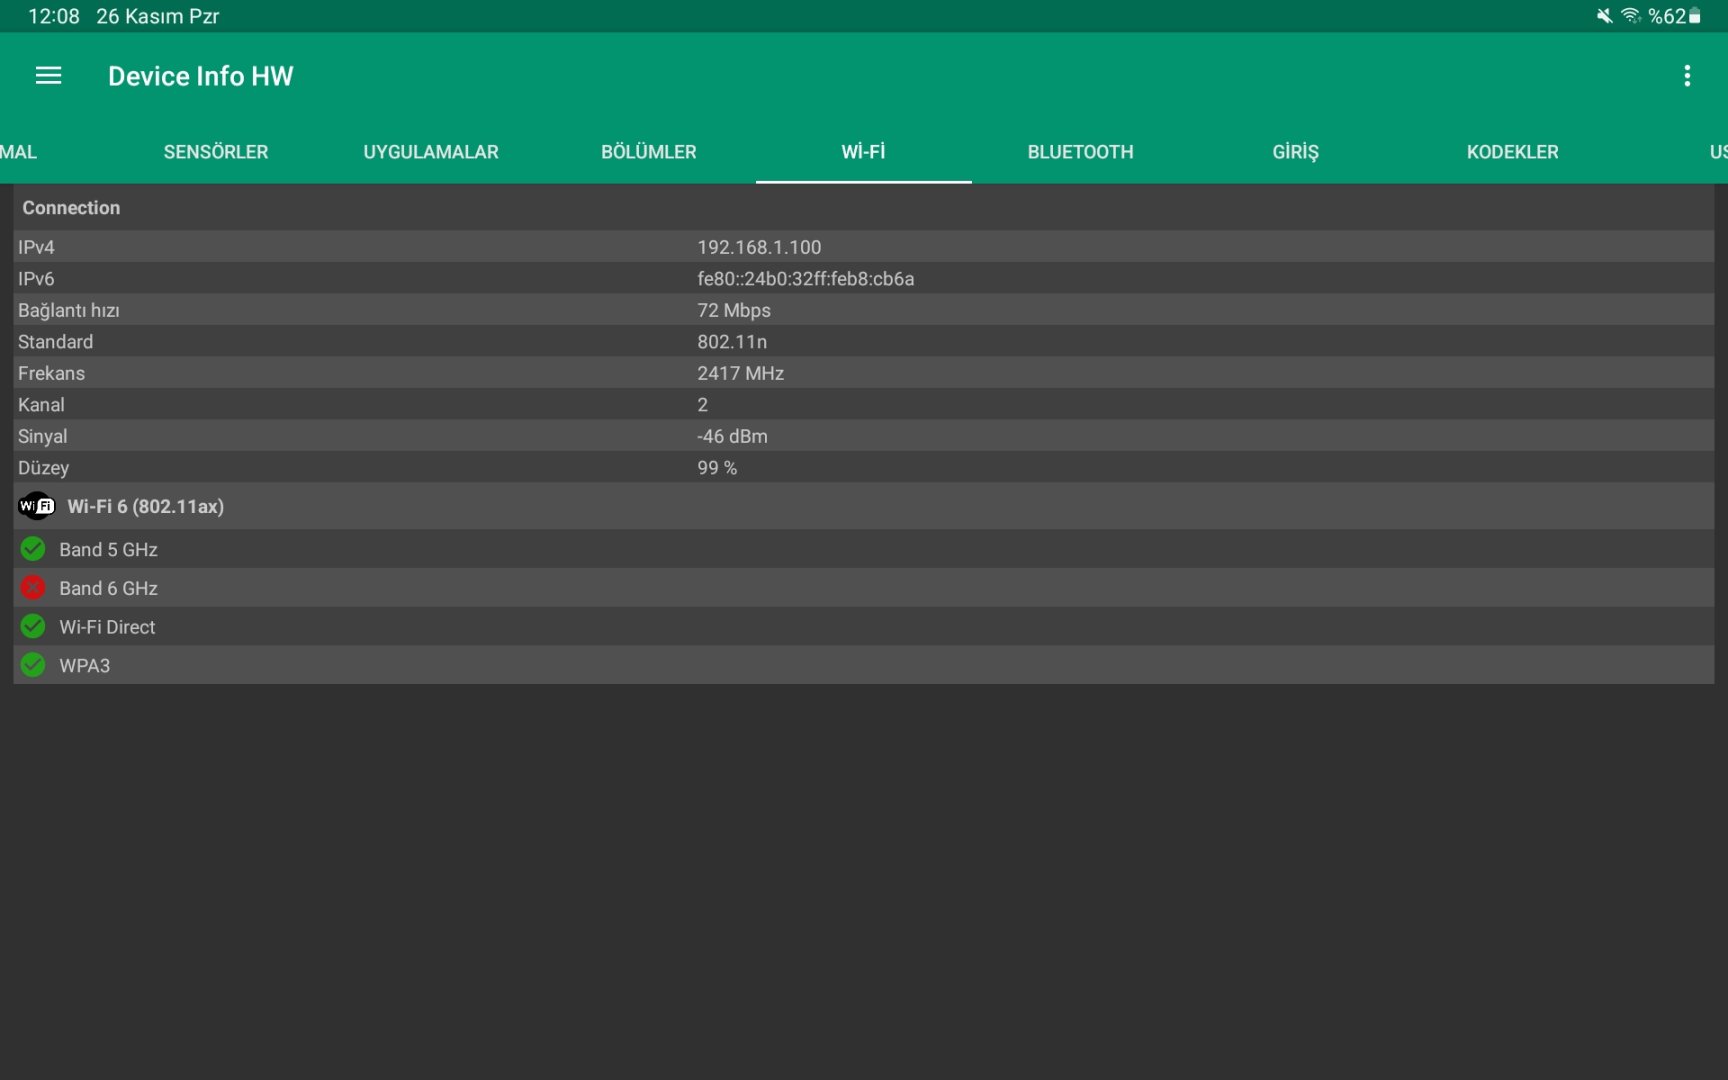Open the hamburger navigation menu

tap(48, 76)
